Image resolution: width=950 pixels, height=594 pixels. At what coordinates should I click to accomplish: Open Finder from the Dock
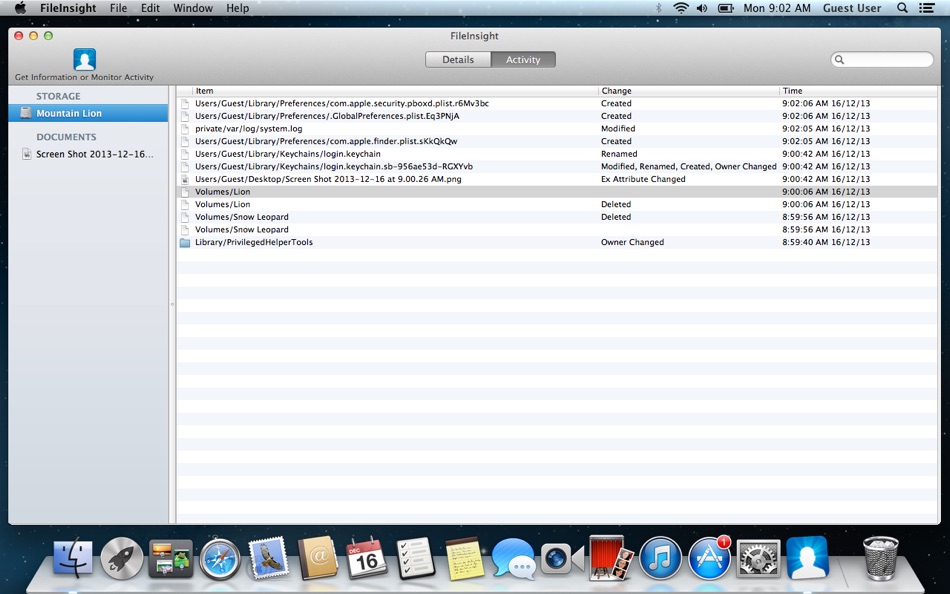pyautogui.click(x=73, y=558)
